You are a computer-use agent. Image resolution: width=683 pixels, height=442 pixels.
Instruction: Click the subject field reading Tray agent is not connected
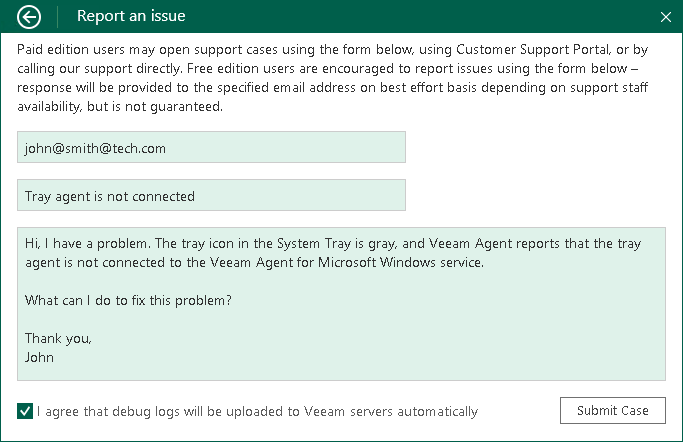[x=211, y=196]
